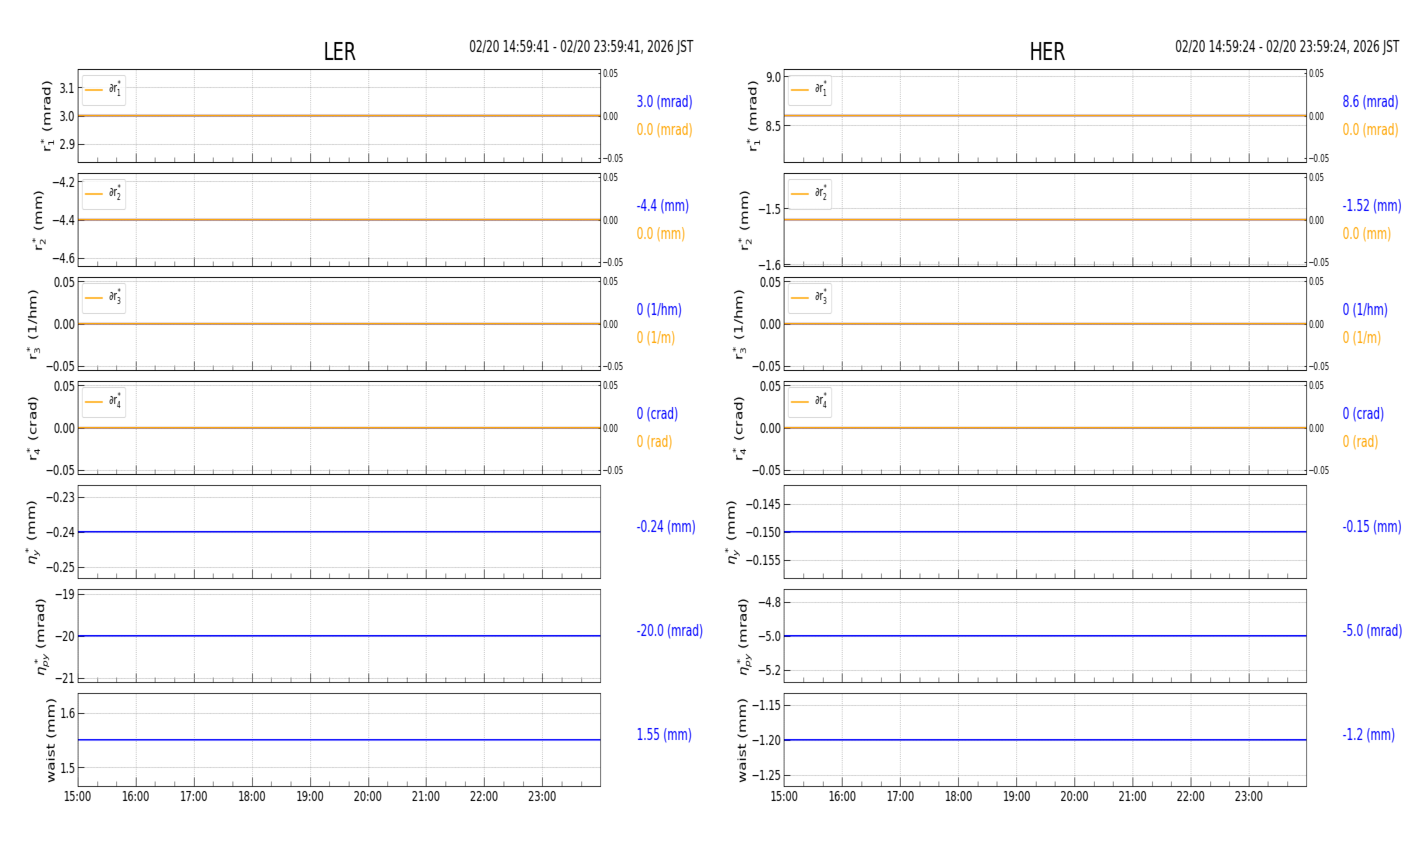The image size is (1412, 864).
Task: Click the blue line in LER waist plot
Action: (339, 740)
